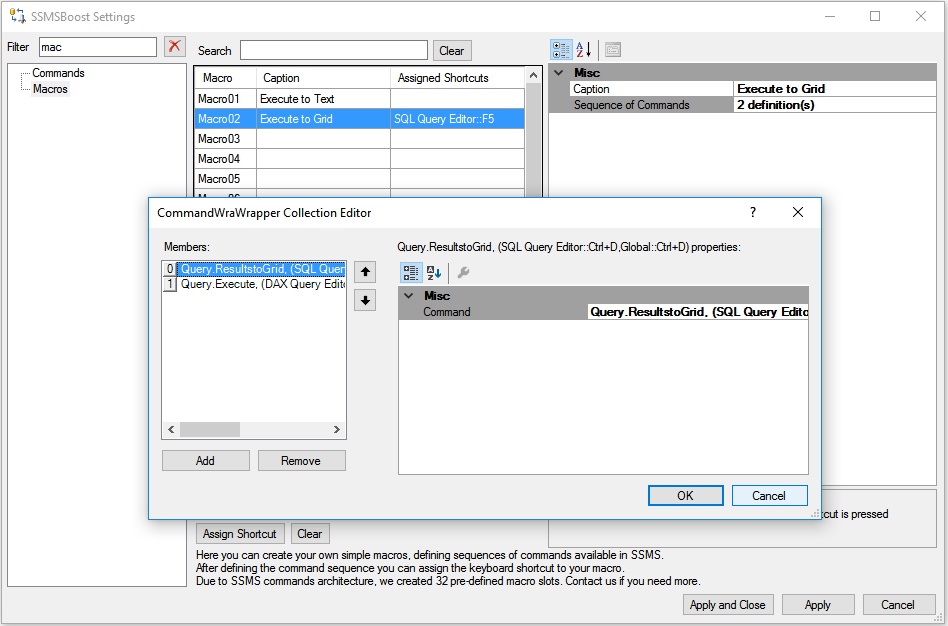948x626 pixels.
Task: Click the Assign Shortcut button
Action: (x=240, y=533)
